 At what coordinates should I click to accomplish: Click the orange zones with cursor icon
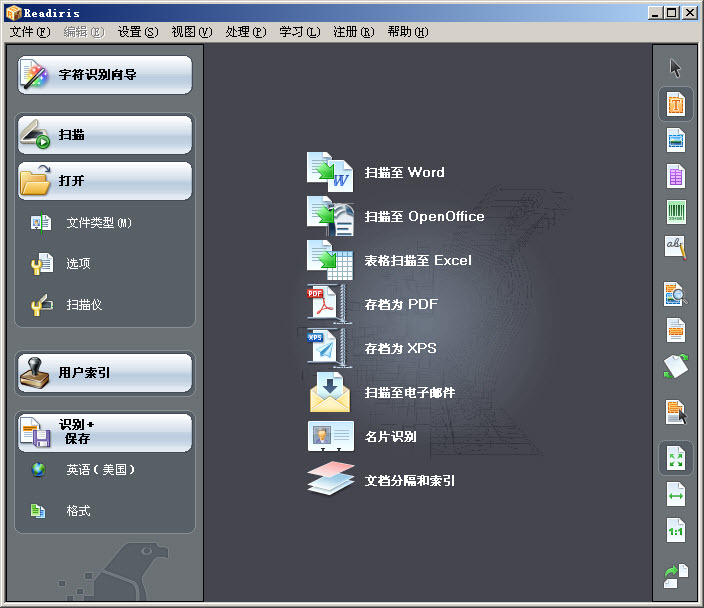(676, 412)
